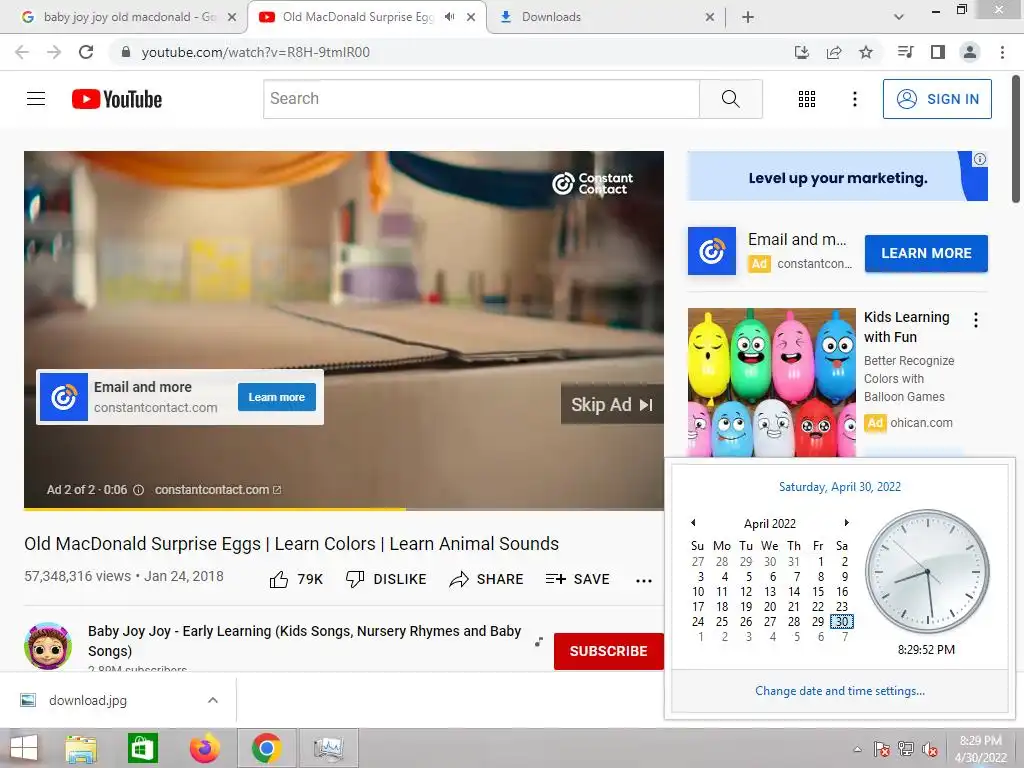Open Kids Learning ad options menu
1024x768 pixels.
(976, 320)
